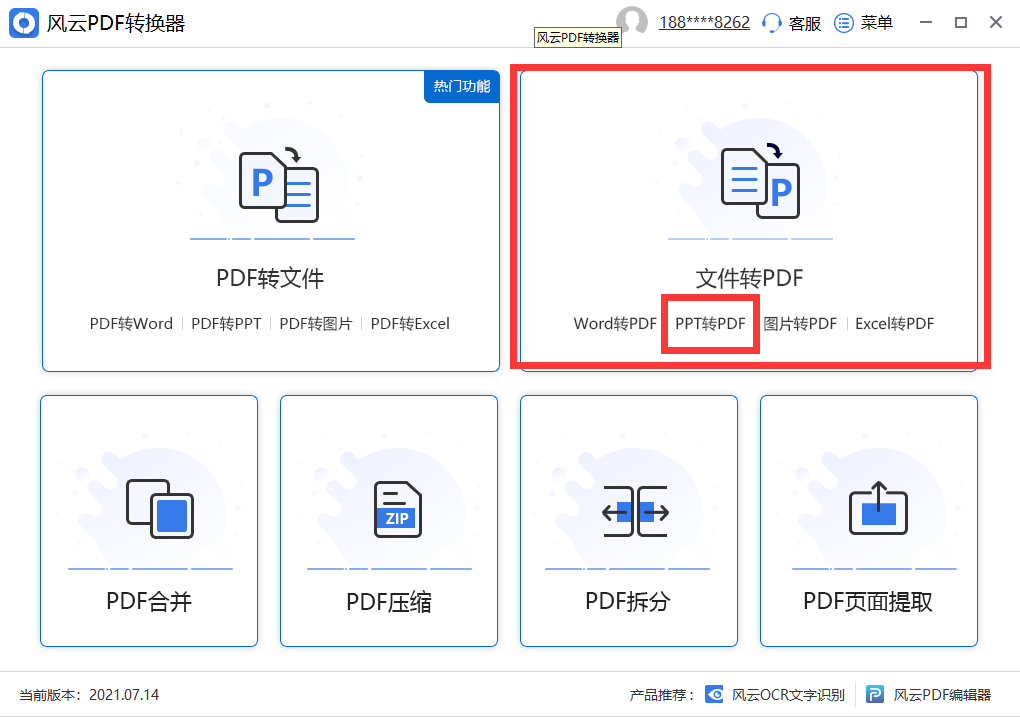Open the PDF页面提取 label

tap(868, 601)
